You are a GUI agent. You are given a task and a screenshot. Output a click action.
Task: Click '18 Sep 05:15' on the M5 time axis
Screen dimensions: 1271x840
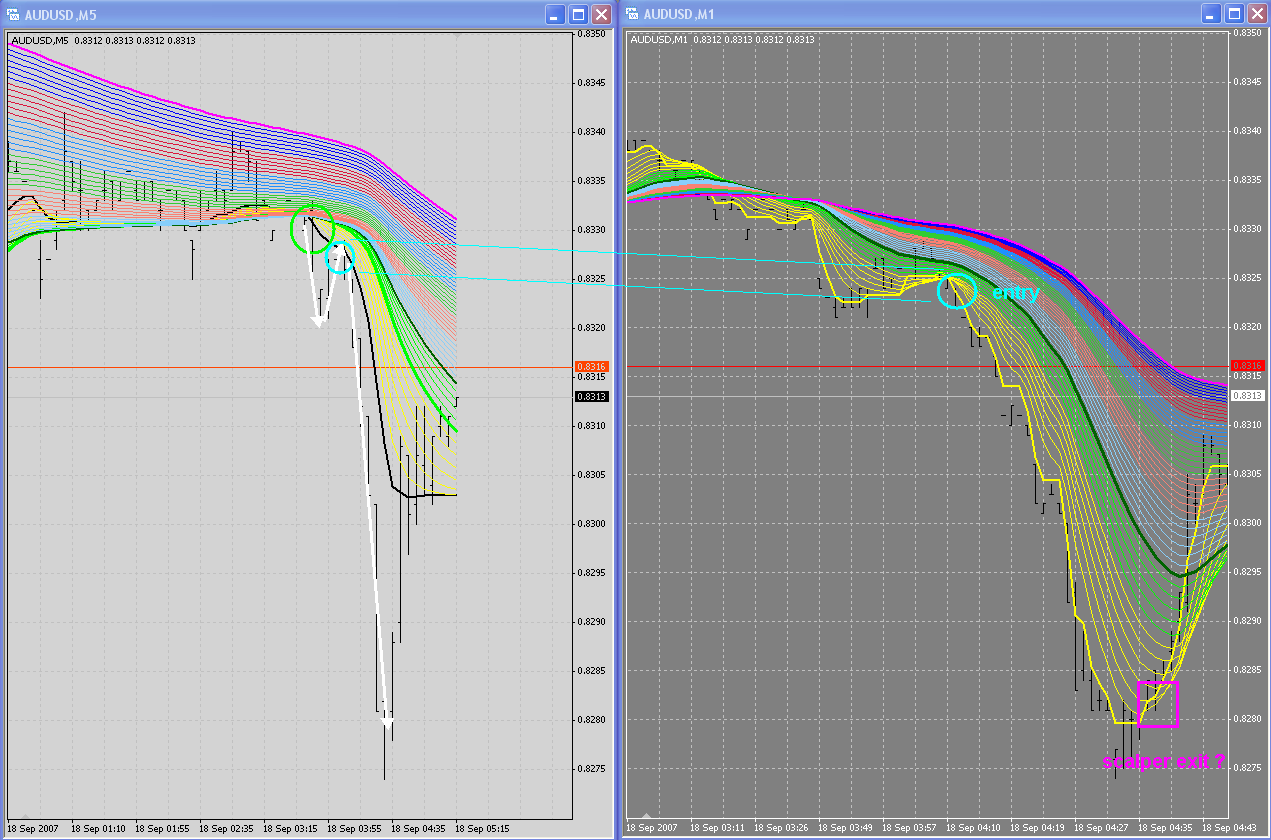pos(482,829)
